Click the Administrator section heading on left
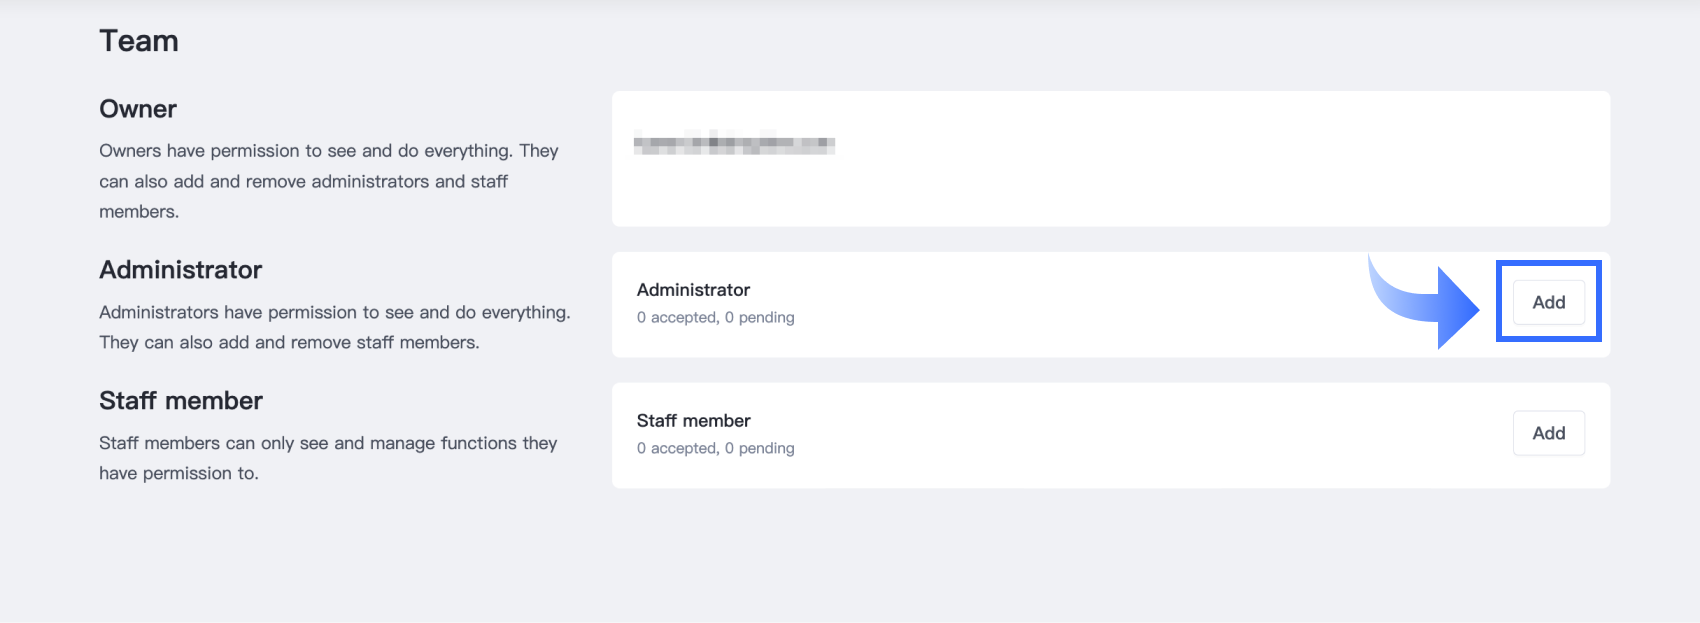This screenshot has width=1700, height=623. [180, 270]
